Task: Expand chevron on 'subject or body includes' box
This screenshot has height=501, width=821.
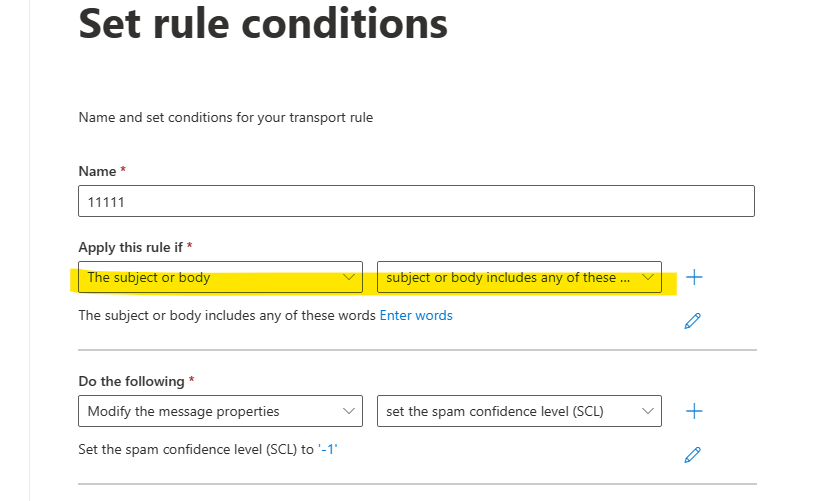Action: click(x=648, y=277)
